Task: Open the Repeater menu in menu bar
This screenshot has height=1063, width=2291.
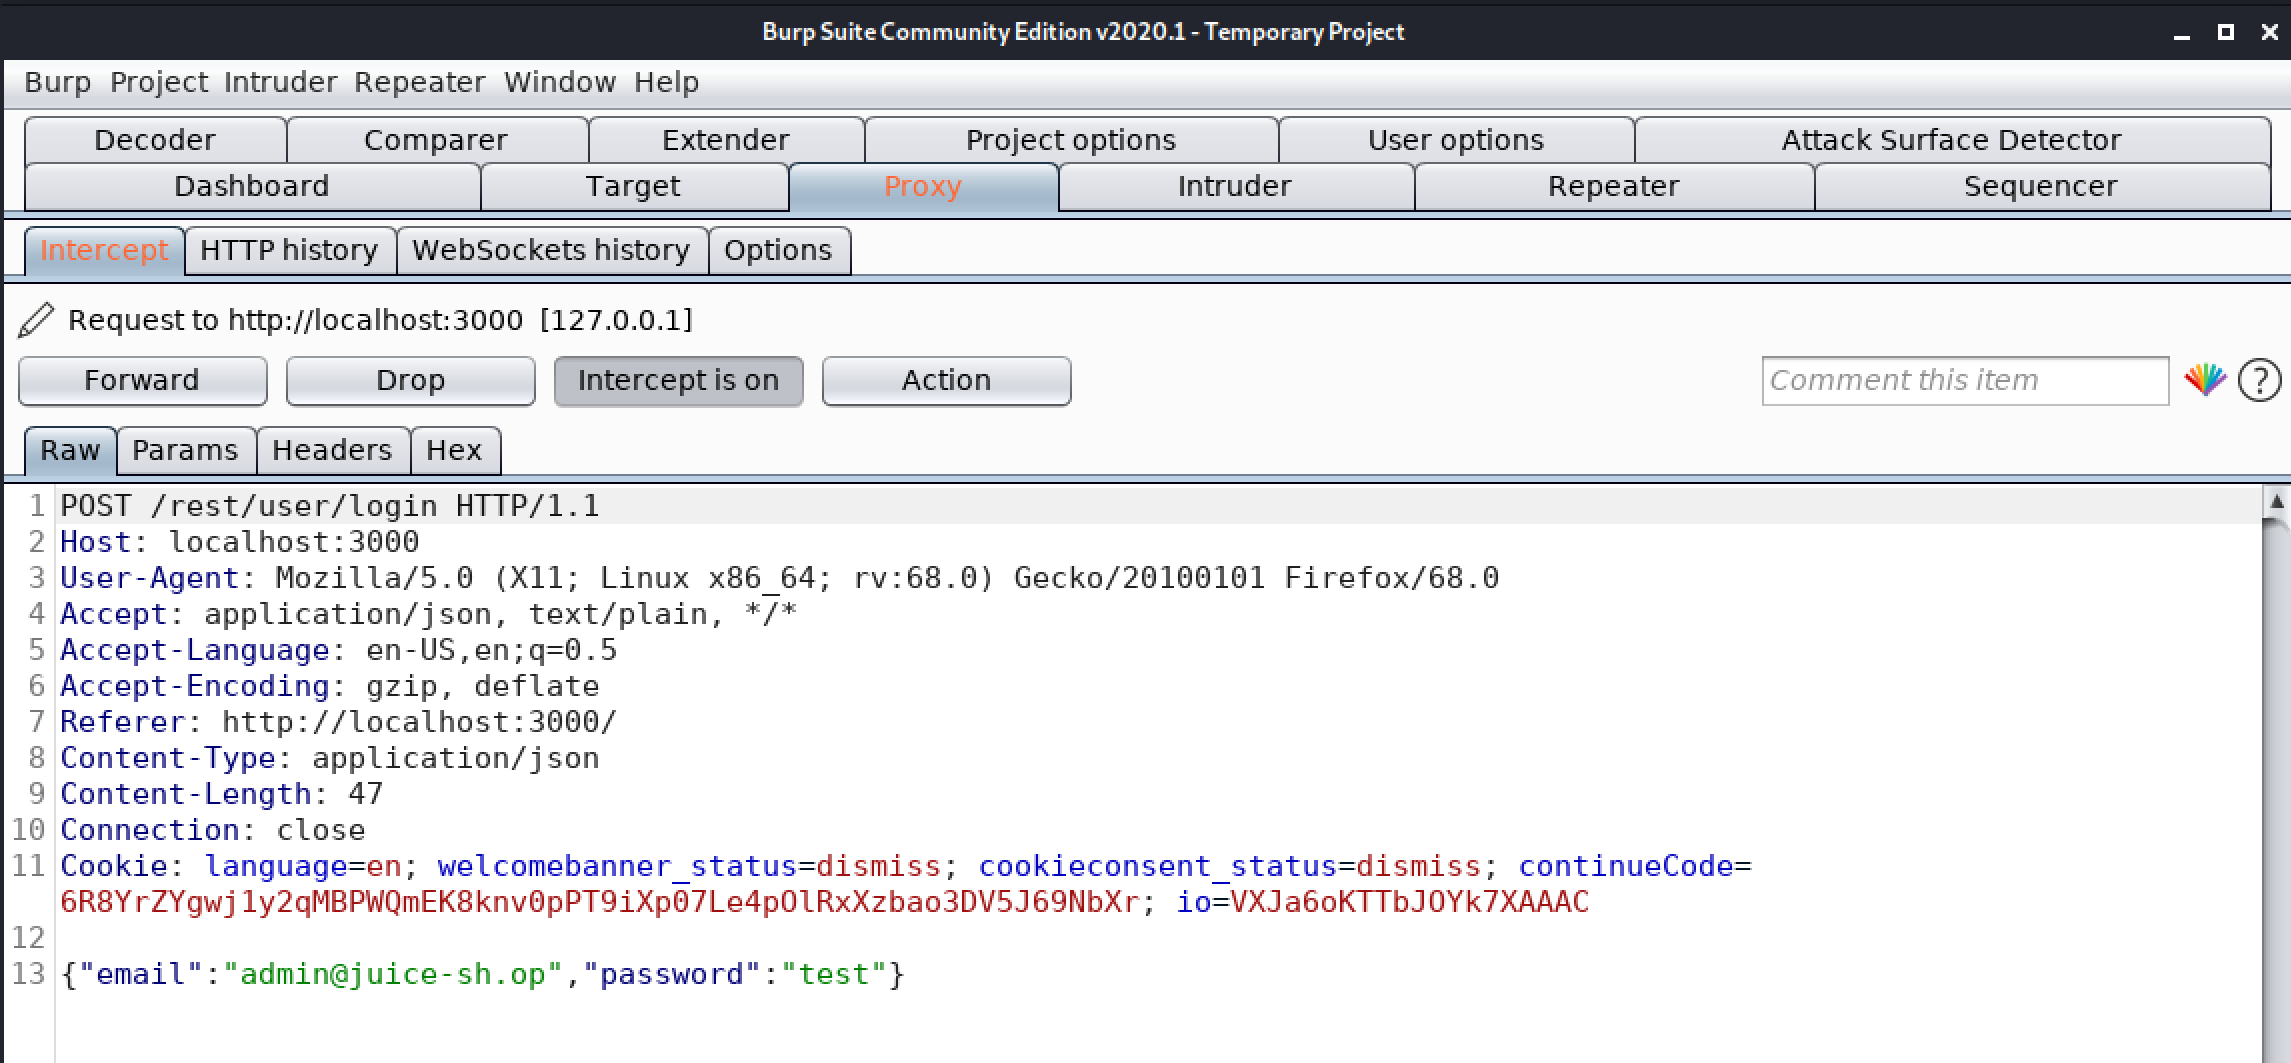Action: click(419, 82)
